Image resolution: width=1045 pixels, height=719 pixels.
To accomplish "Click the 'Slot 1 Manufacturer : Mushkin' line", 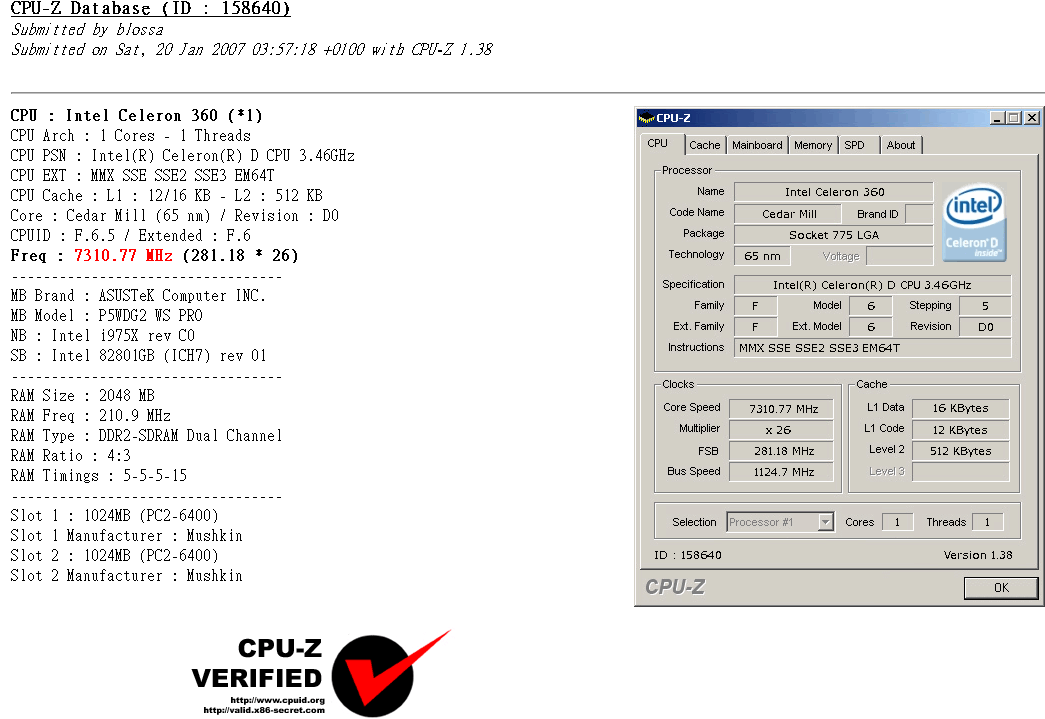I will tap(127, 536).
